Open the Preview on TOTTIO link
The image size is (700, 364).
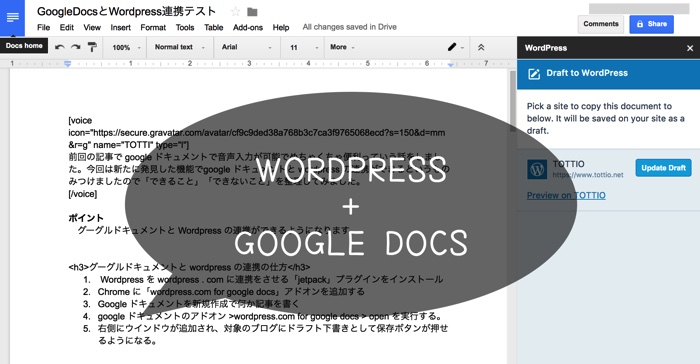point(566,195)
